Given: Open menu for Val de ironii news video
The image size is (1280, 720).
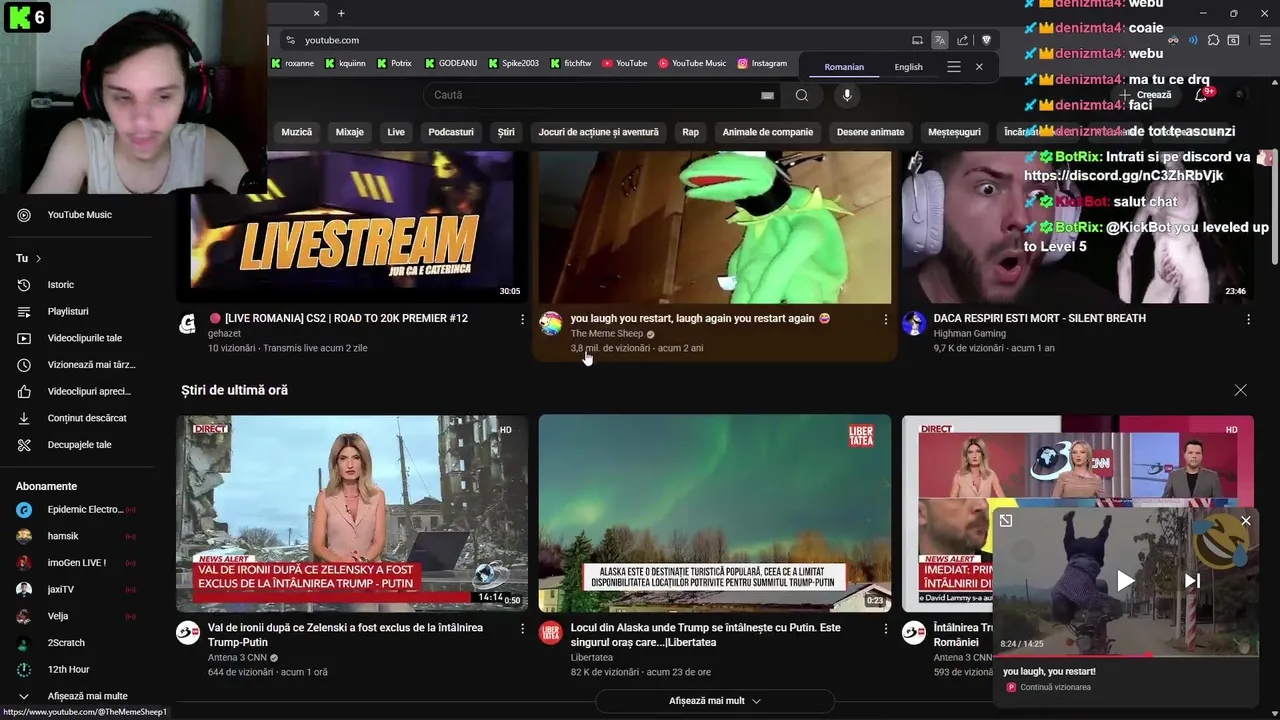Looking at the screenshot, I should click(x=522, y=628).
